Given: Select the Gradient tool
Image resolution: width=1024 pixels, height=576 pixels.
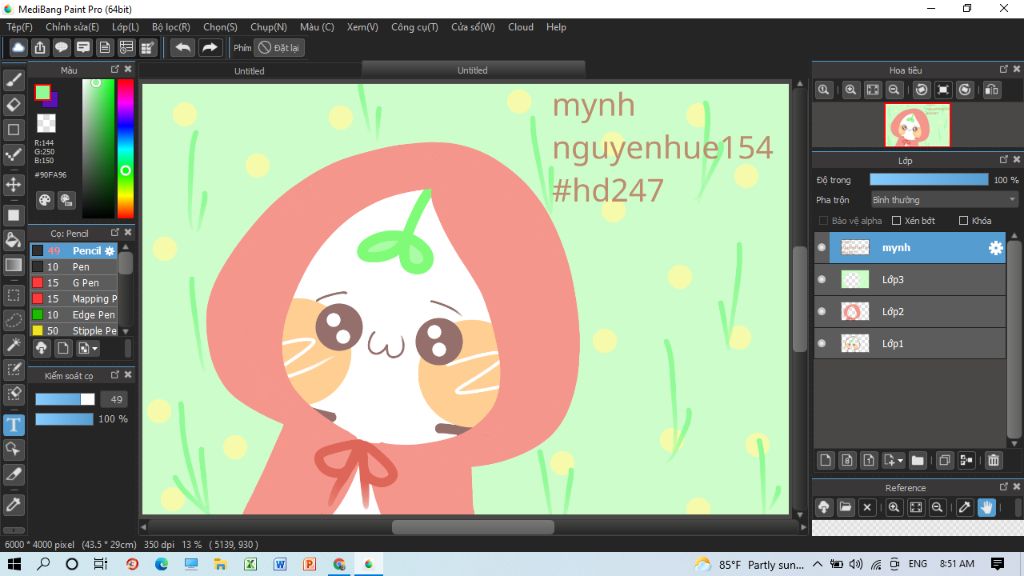Looking at the screenshot, I should coord(14,264).
